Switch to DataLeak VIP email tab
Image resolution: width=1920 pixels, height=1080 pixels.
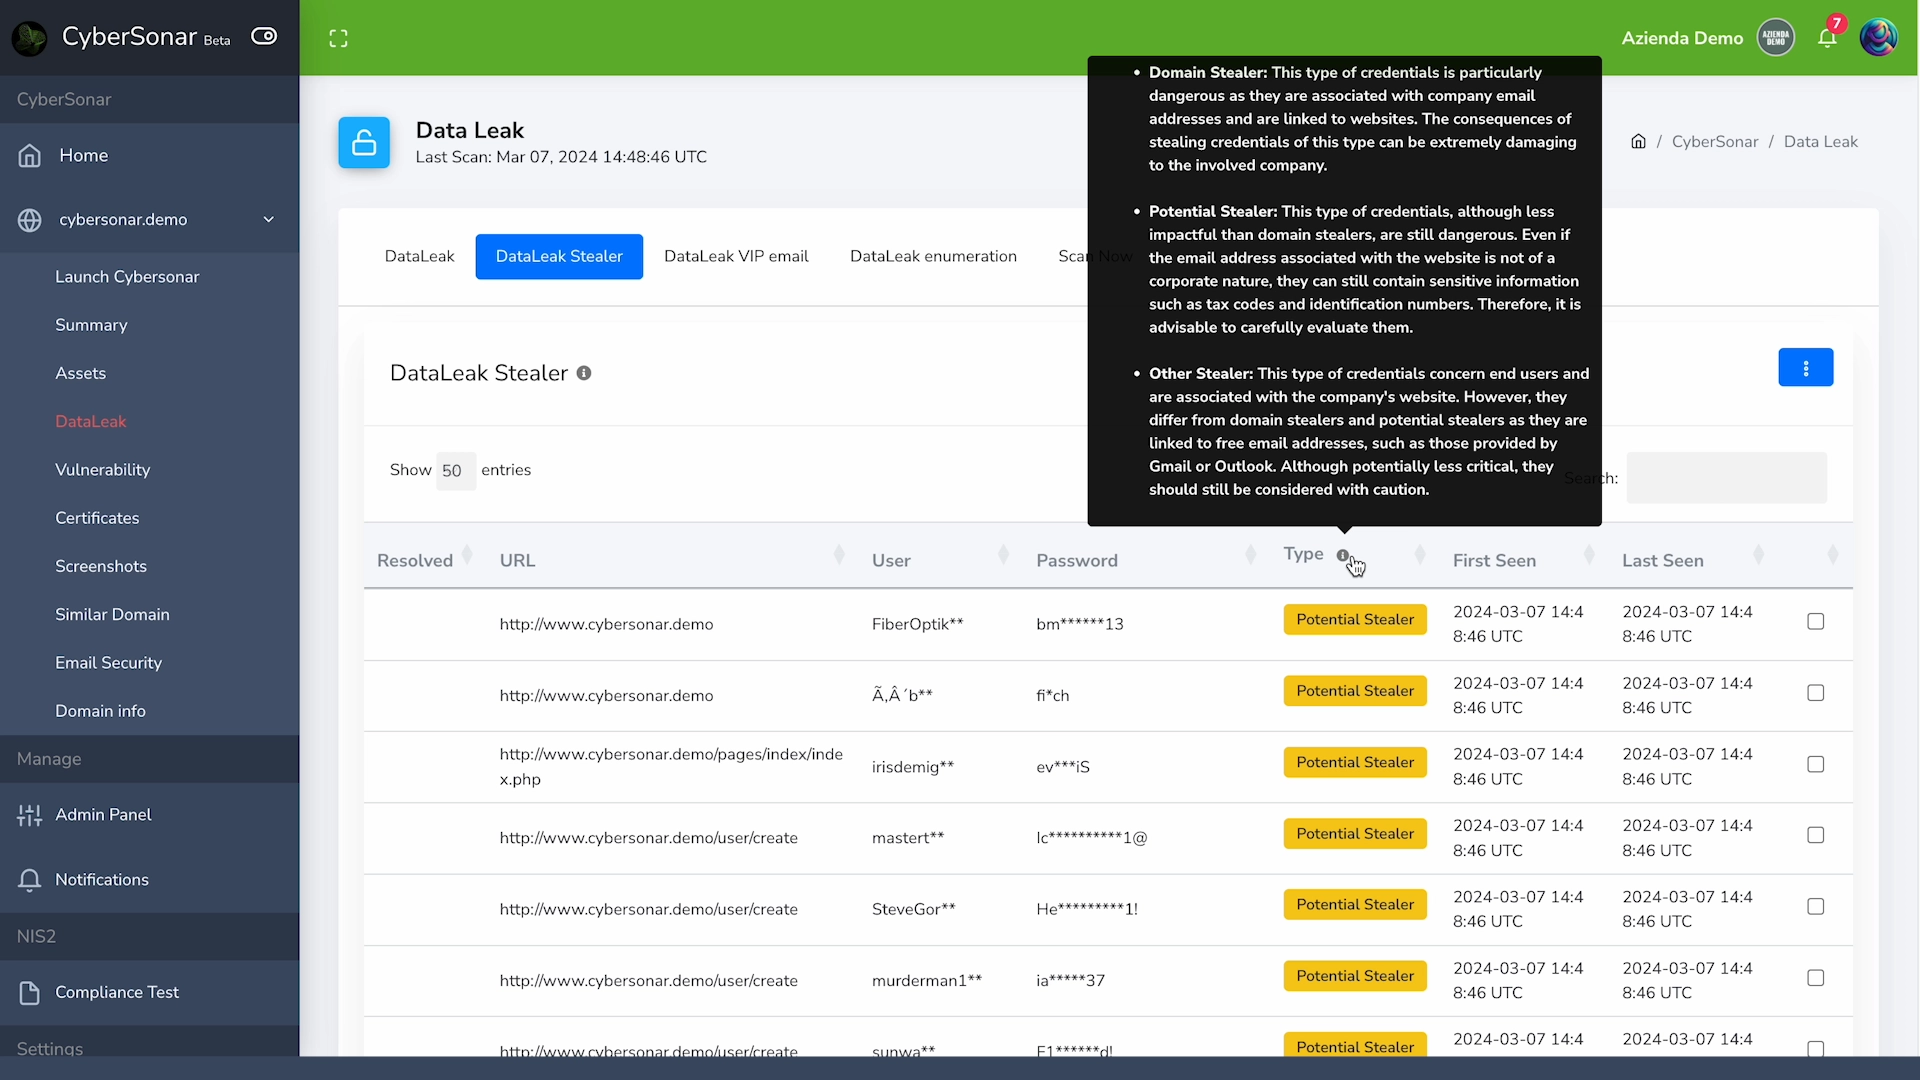(736, 257)
